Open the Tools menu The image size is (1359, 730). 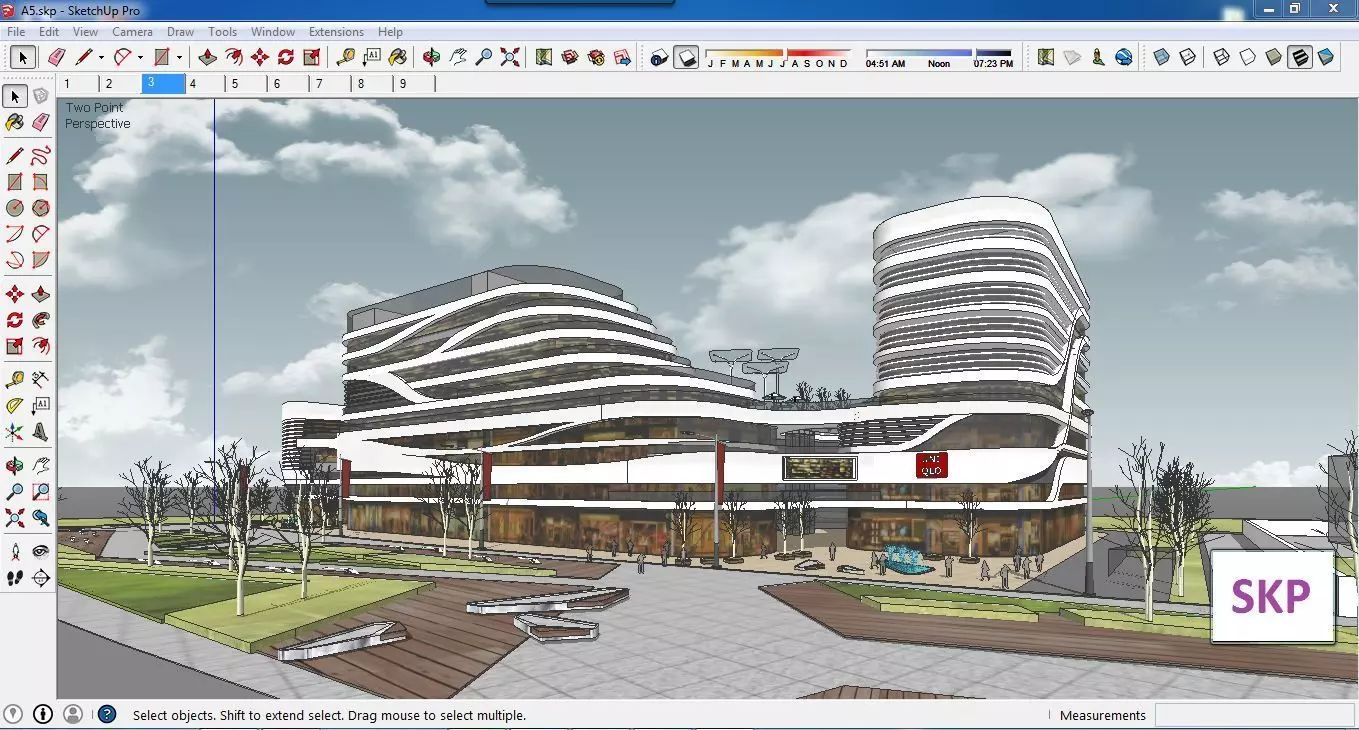222,32
